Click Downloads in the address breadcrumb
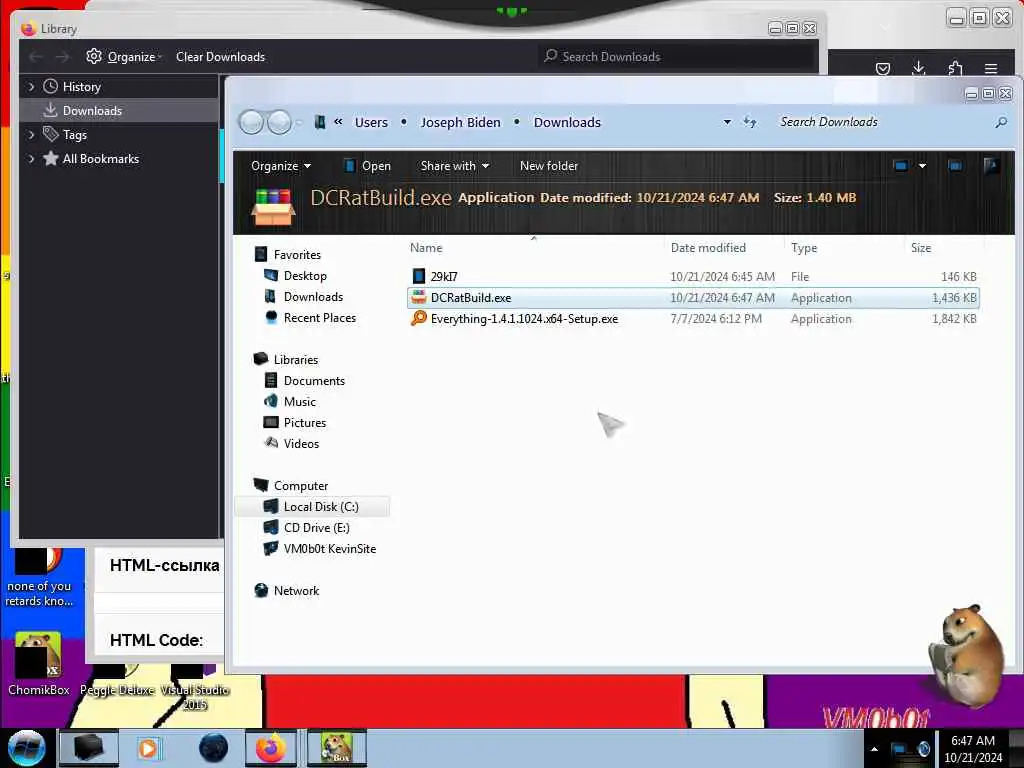This screenshot has height=768, width=1024. pos(567,122)
